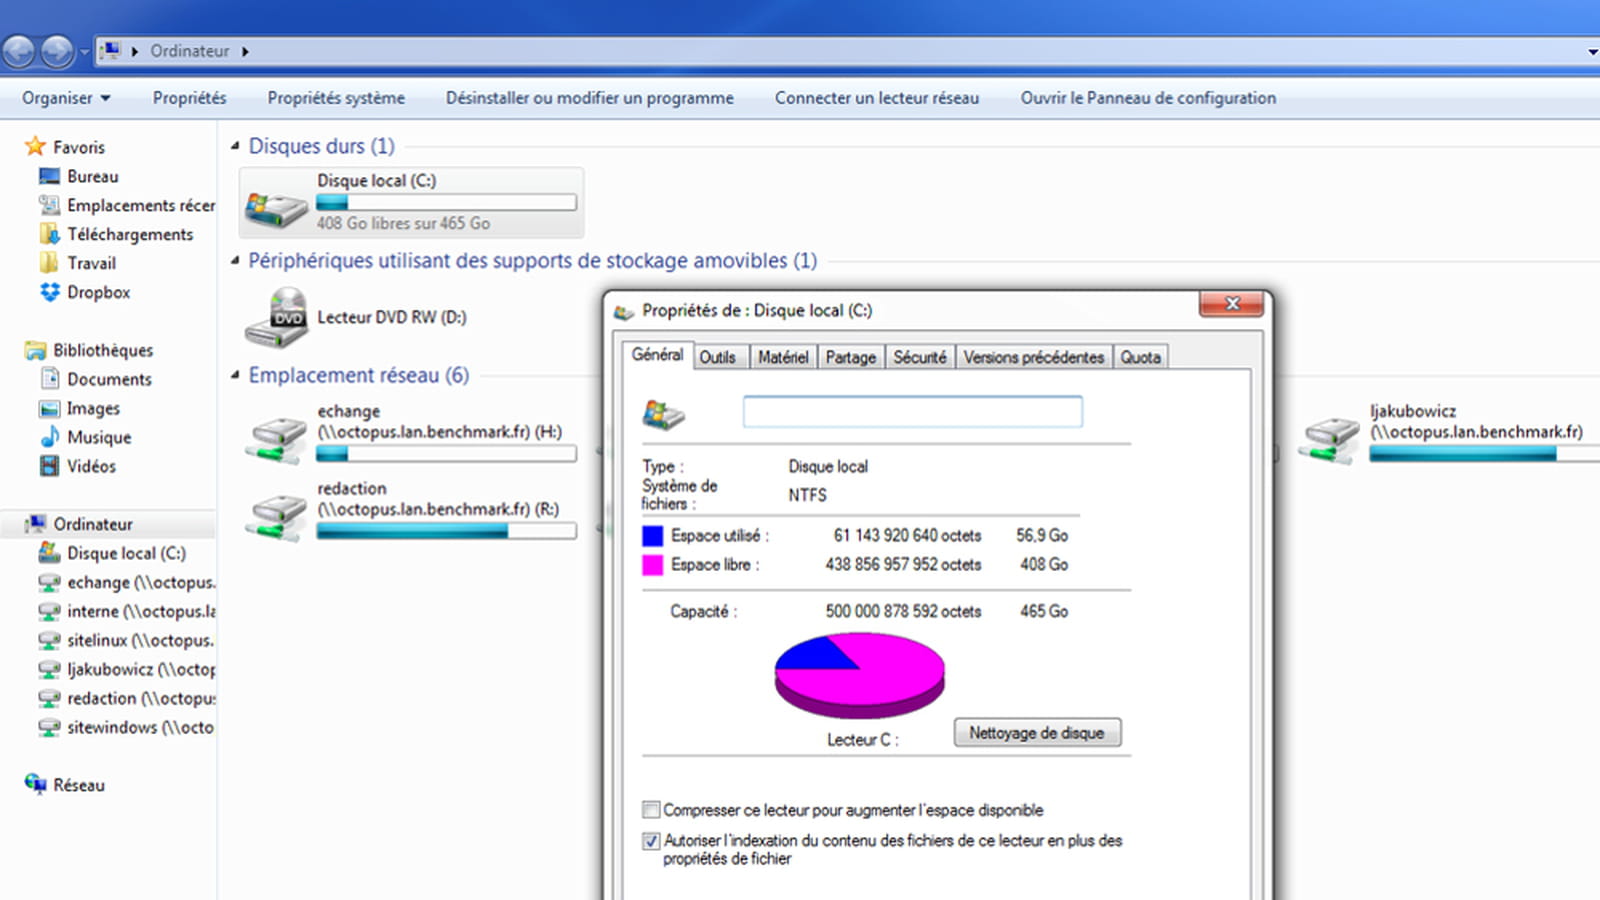Image resolution: width=1600 pixels, height=900 pixels.
Task: Open Réseau network icon in sidebar
Action: (35, 785)
